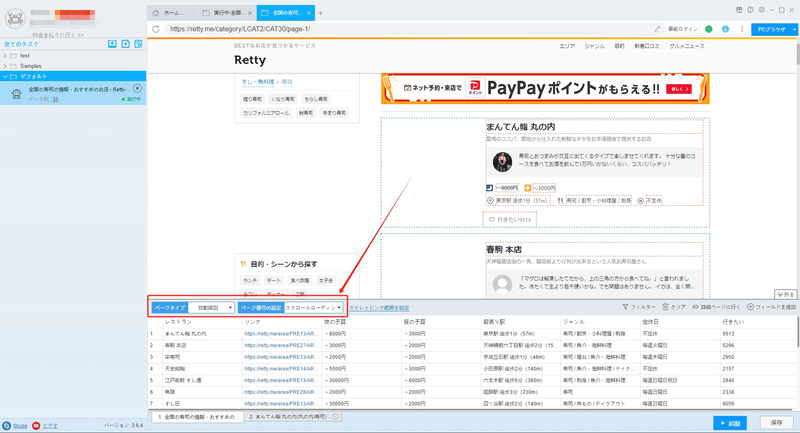
Task: Click 詳細ページに行く link icon
Action: pos(695,307)
